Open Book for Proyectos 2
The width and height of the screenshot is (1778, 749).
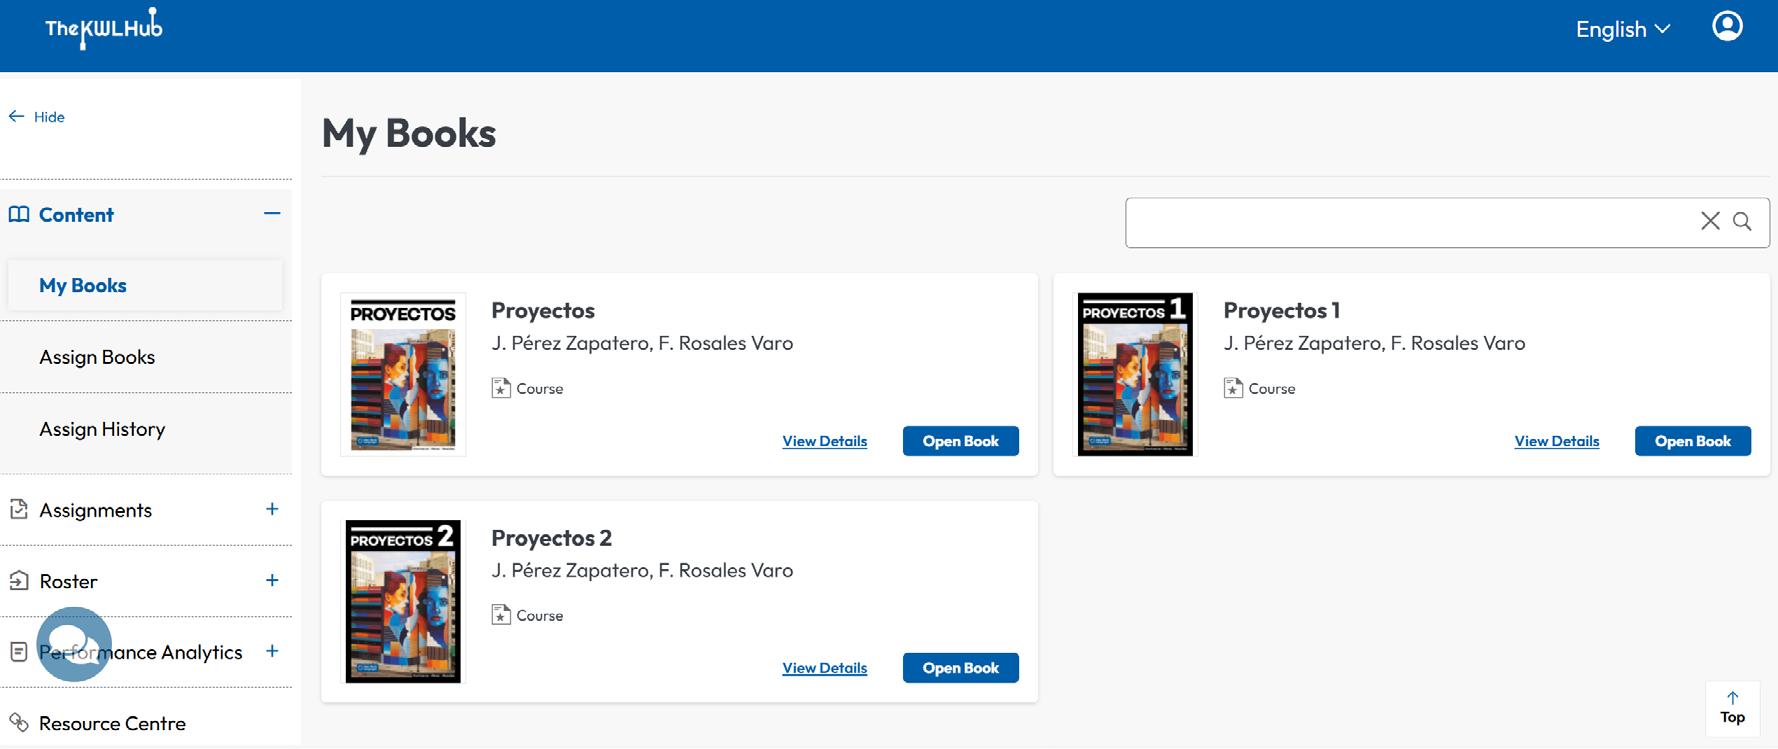click(x=960, y=668)
